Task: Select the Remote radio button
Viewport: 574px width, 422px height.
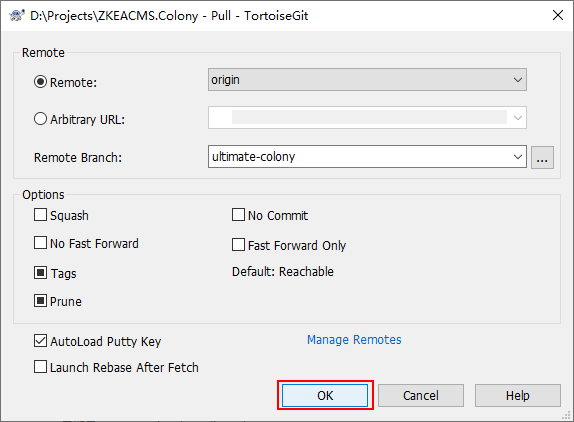Action: [x=40, y=82]
